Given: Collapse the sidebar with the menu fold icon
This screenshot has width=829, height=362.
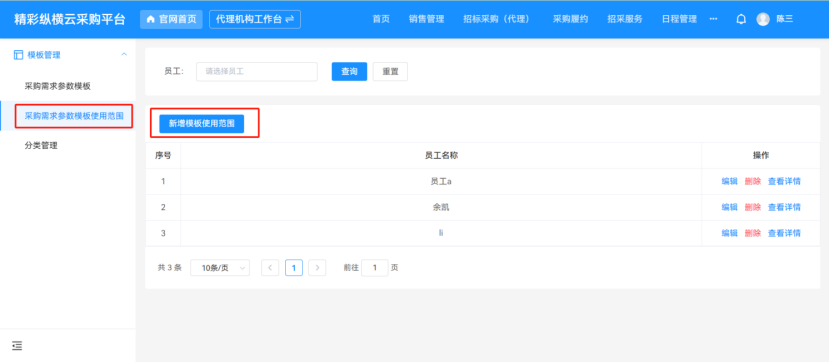Looking at the screenshot, I should pos(17,346).
